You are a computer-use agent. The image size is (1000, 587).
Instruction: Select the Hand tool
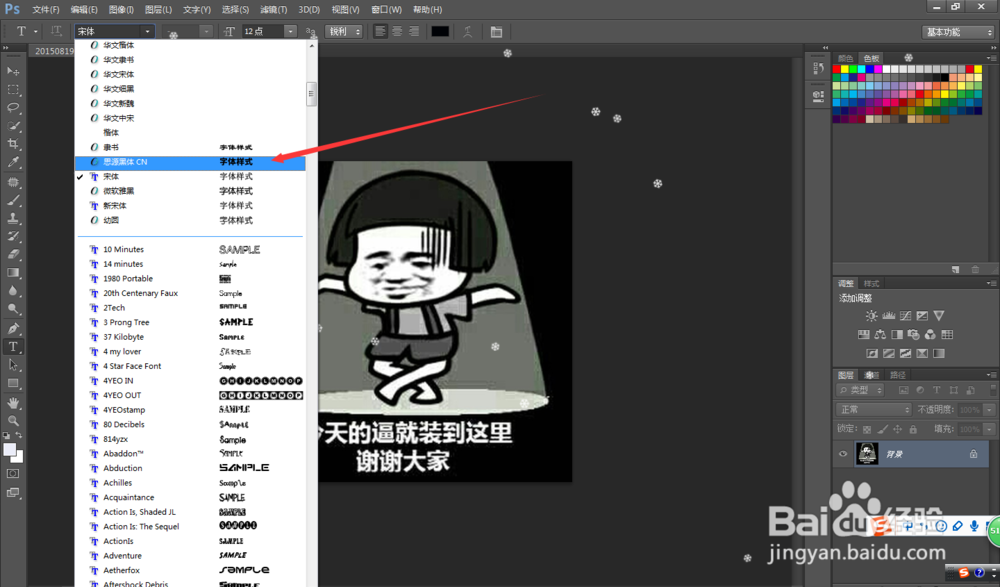pyautogui.click(x=13, y=403)
